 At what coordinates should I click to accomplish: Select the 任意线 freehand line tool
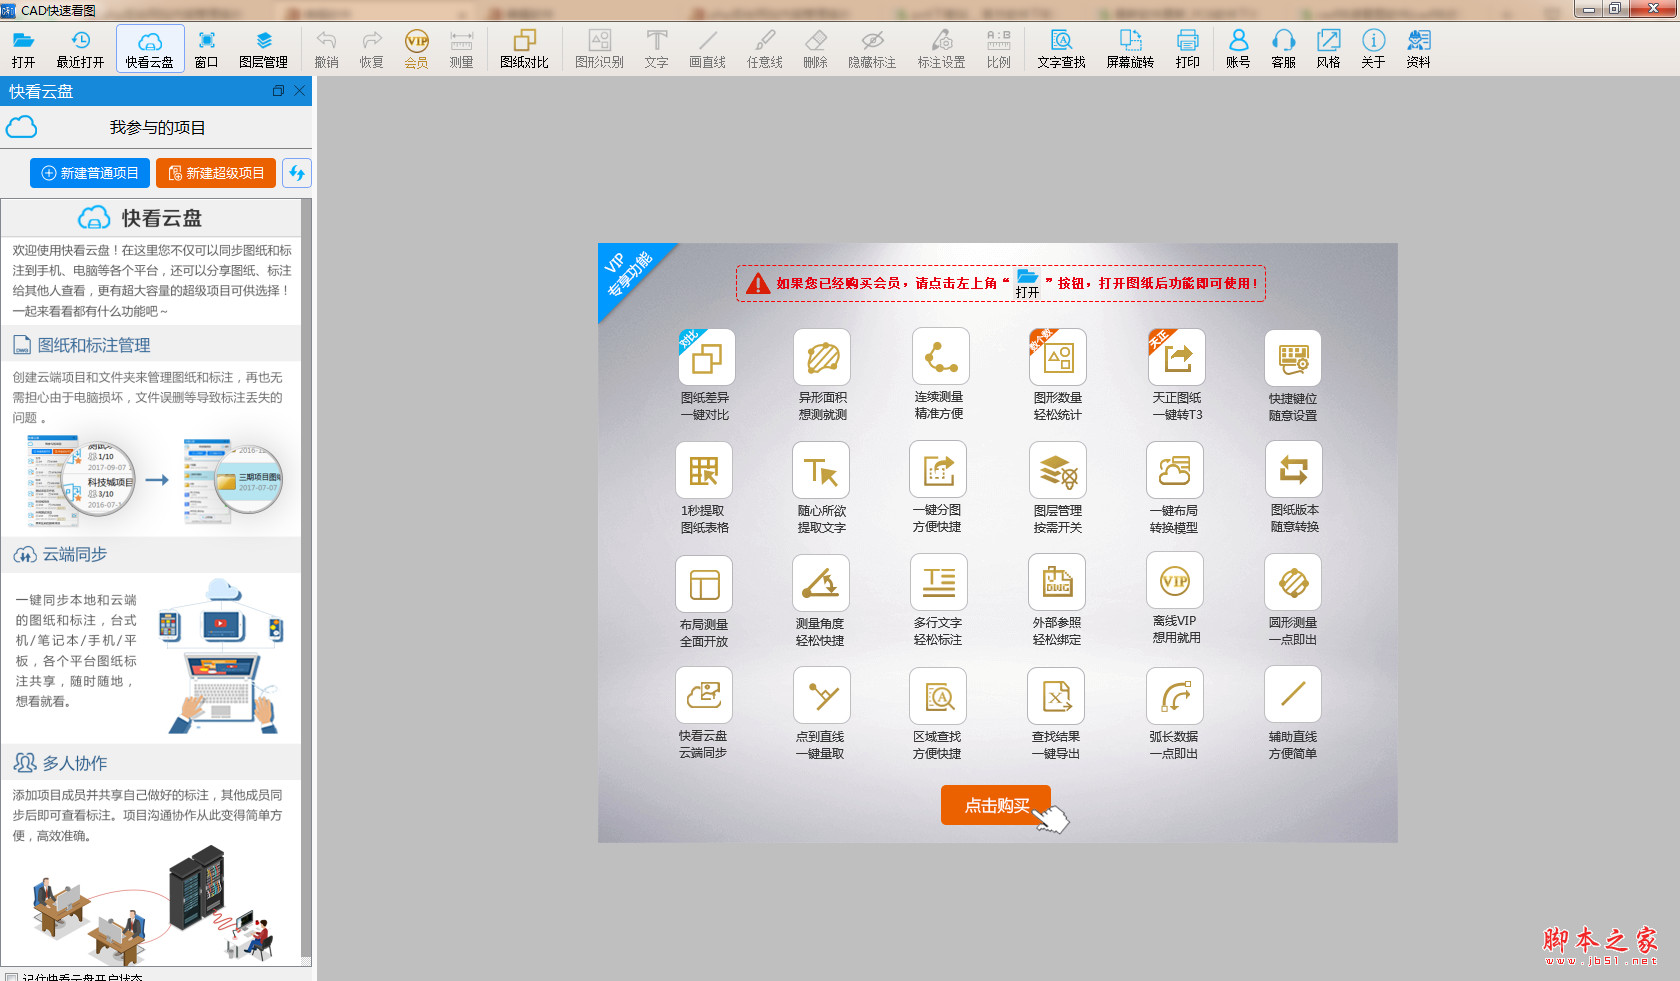[x=764, y=48]
